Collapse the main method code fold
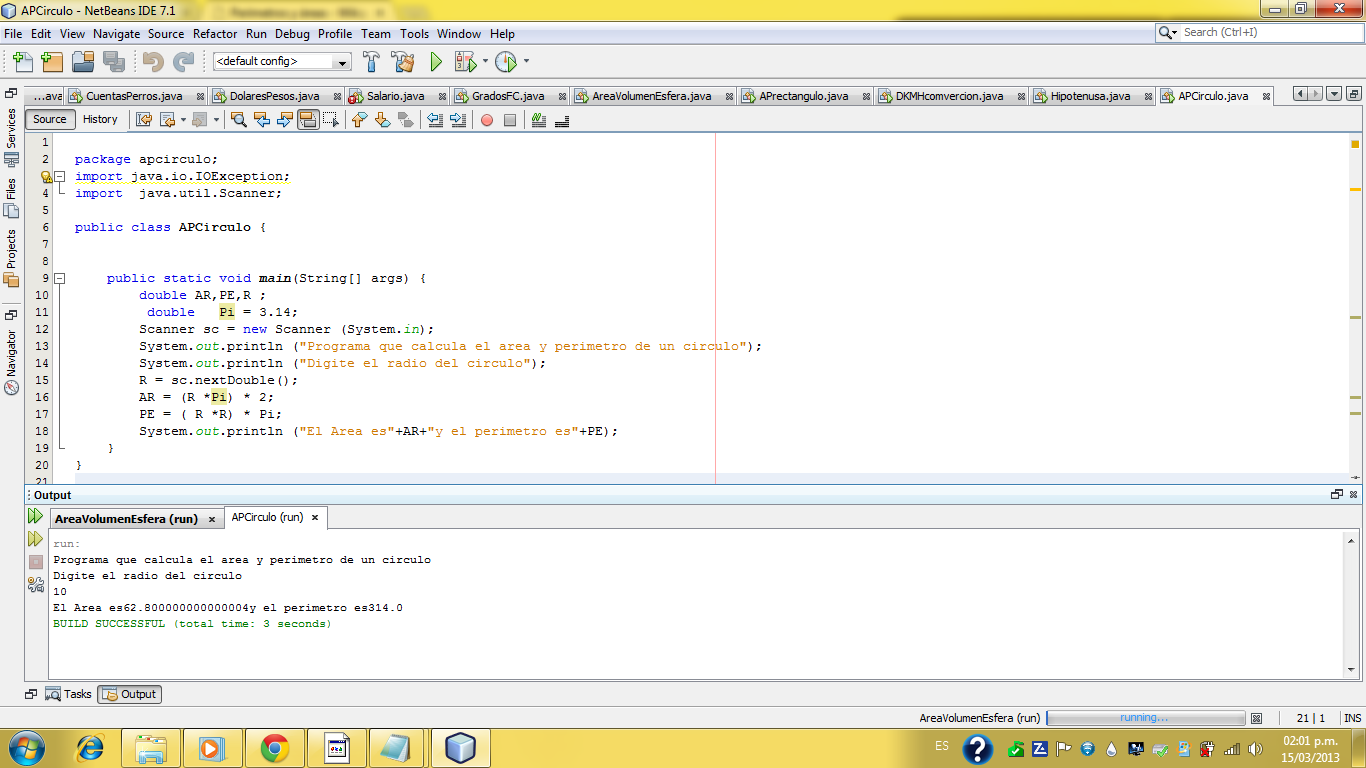This screenshot has height=768, width=1366. pyautogui.click(x=60, y=278)
